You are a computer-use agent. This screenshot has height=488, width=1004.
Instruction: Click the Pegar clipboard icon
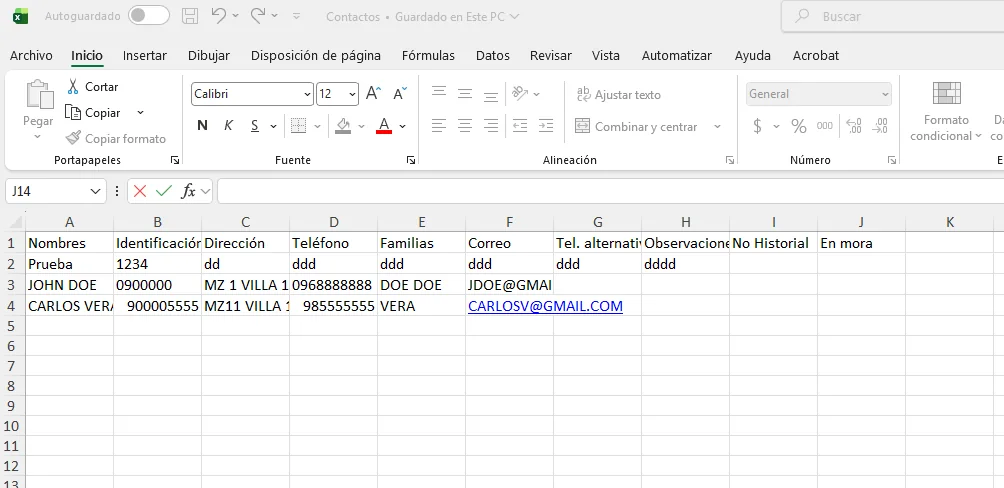coord(40,94)
